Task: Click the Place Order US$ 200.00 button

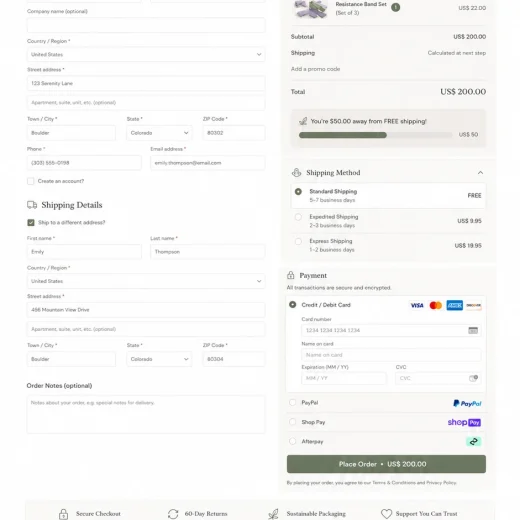Action: click(386, 464)
